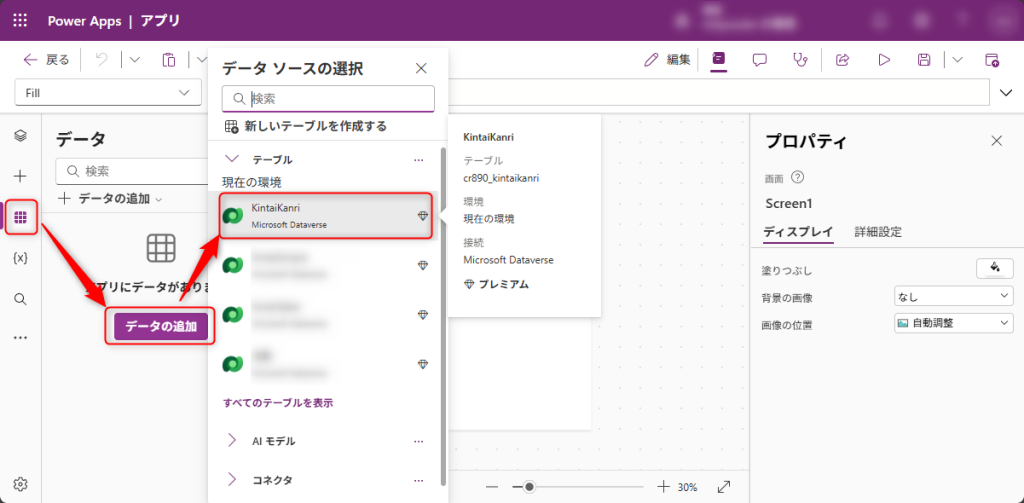Open AI モデル more options ellipsis
The height and width of the screenshot is (503, 1024).
coord(419,442)
